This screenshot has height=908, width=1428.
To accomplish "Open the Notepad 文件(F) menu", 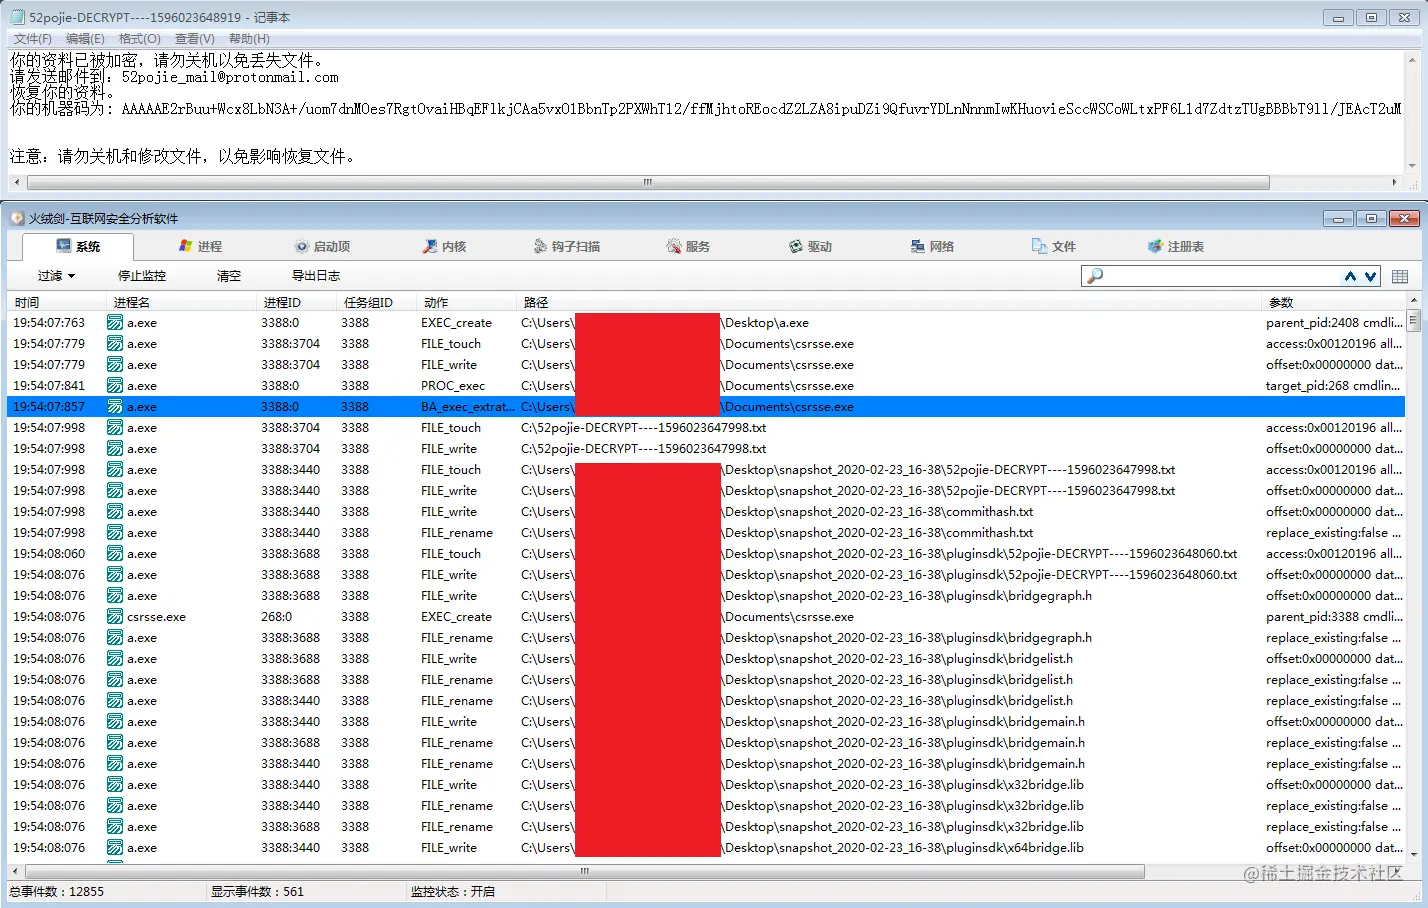I will (x=33, y=39).
